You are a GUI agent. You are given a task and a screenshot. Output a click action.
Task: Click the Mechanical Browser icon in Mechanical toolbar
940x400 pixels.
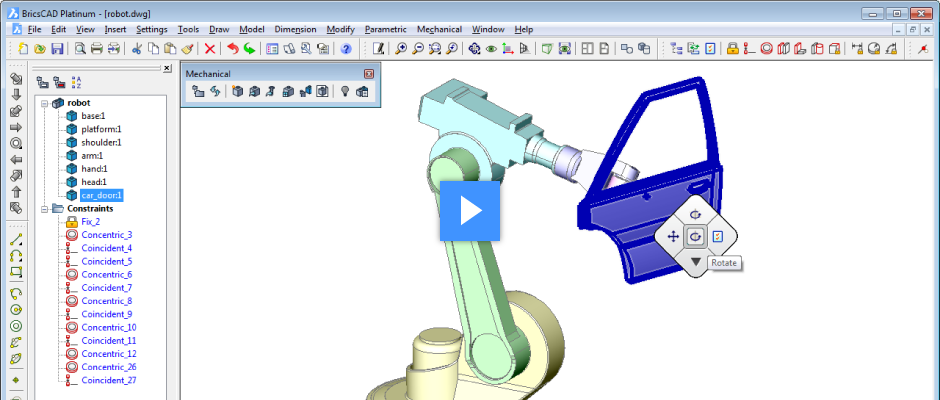198,92
